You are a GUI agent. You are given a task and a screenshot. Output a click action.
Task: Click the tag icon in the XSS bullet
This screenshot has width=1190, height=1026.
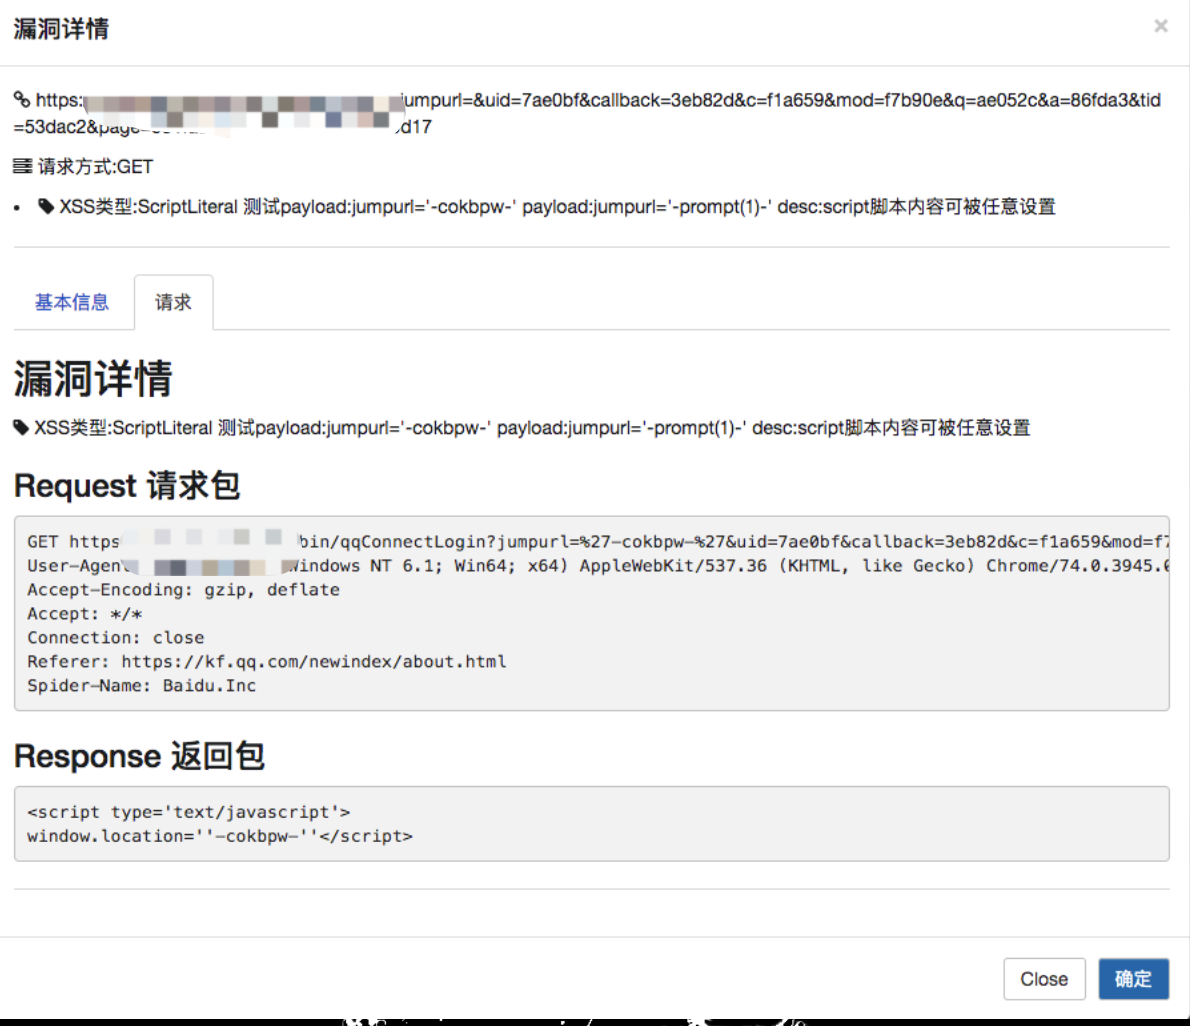46,206
